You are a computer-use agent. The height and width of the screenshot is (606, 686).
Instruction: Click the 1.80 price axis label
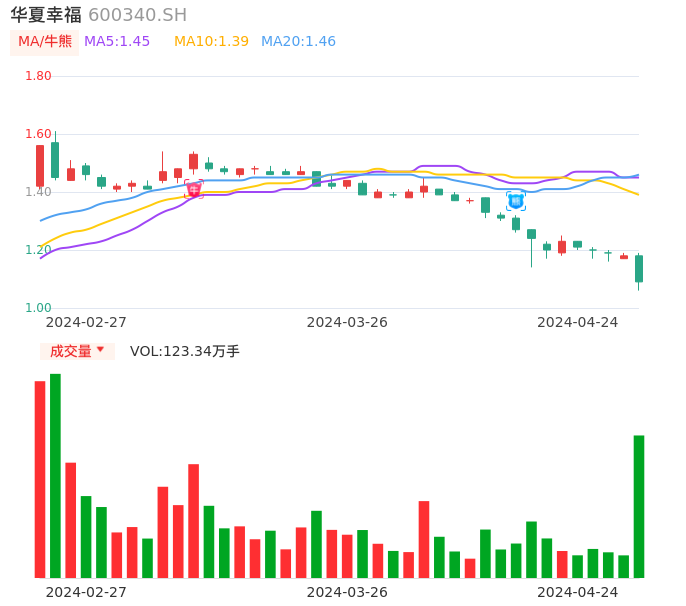[38, 76]
